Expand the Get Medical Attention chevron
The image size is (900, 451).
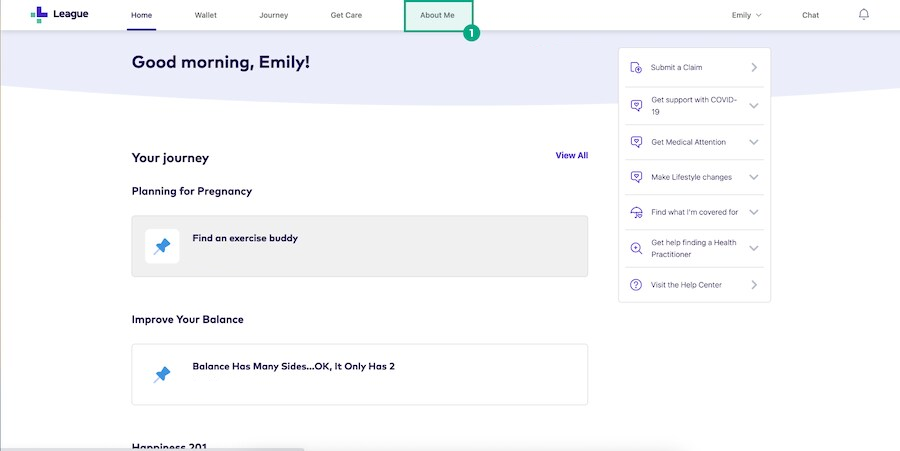tap(754, 142)
